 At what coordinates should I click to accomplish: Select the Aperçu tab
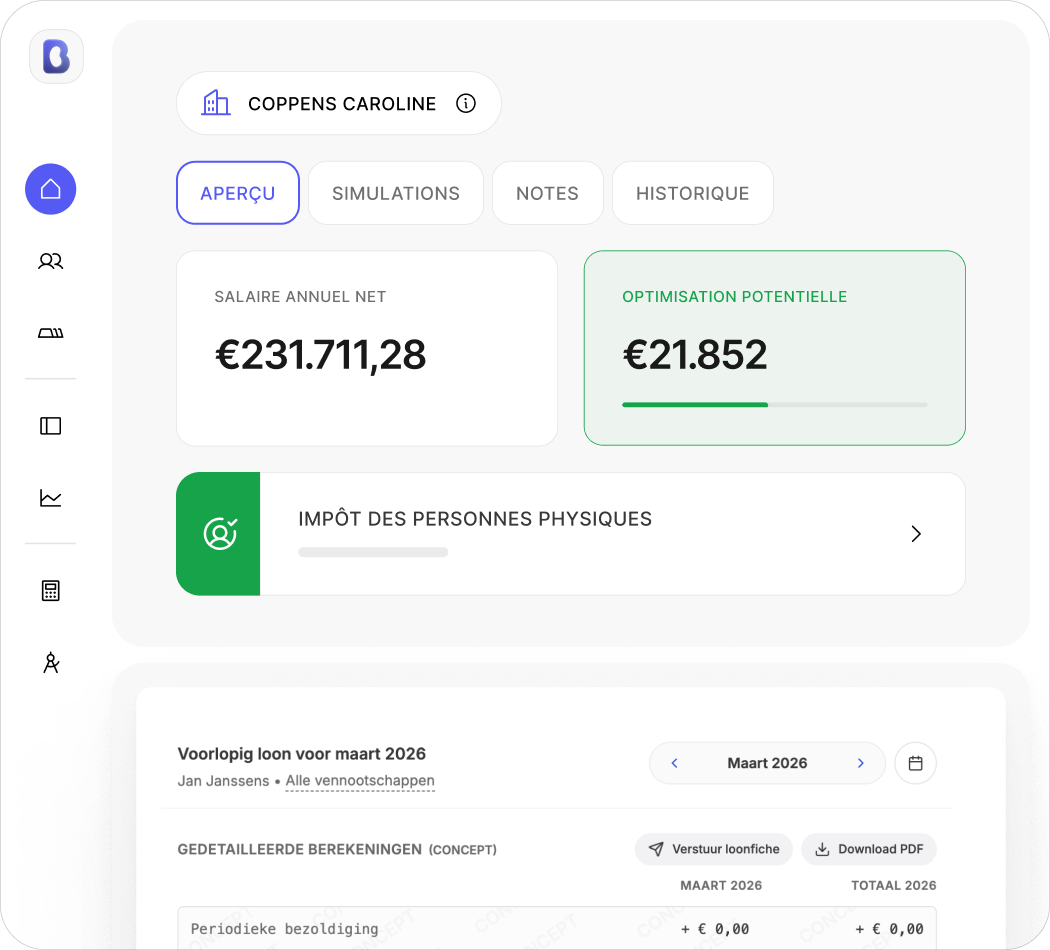tap(238, 193)
